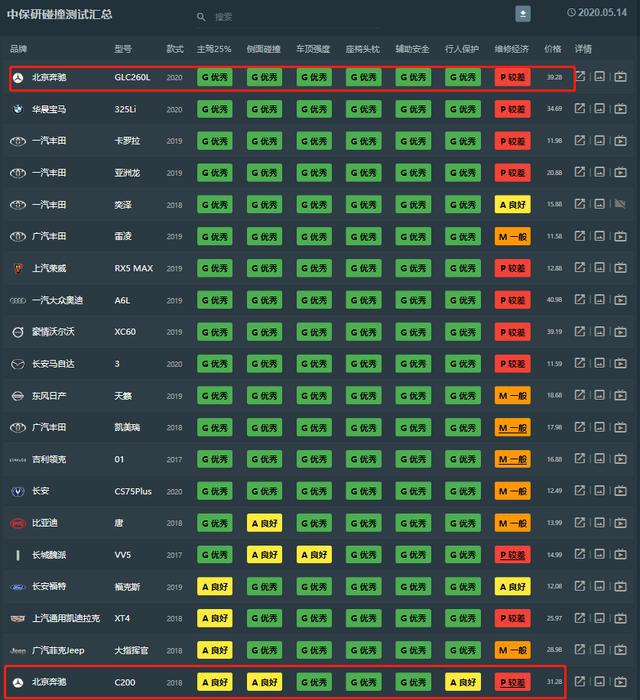Screen dimensions: 640x700
Task: Sort by the 车顶强度 column header
Action: tap(313, 49)
